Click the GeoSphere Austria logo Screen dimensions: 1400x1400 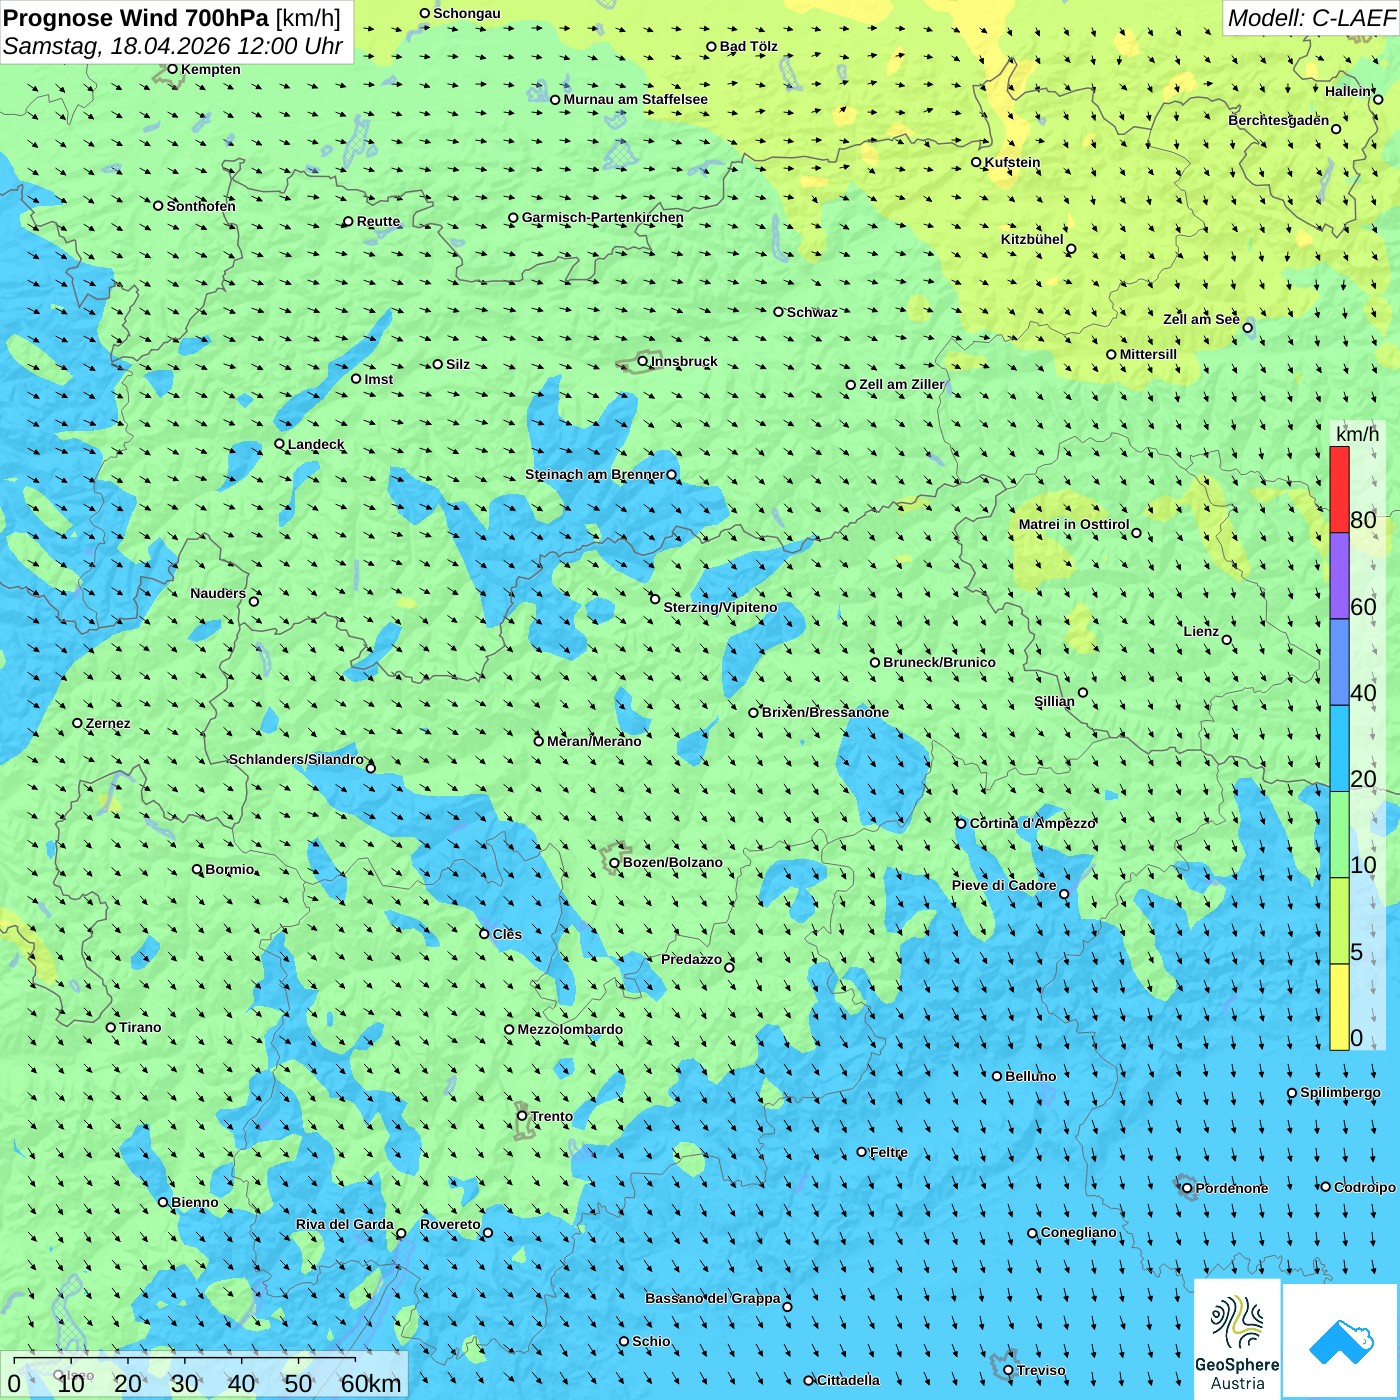(x=1237, y=1340)
